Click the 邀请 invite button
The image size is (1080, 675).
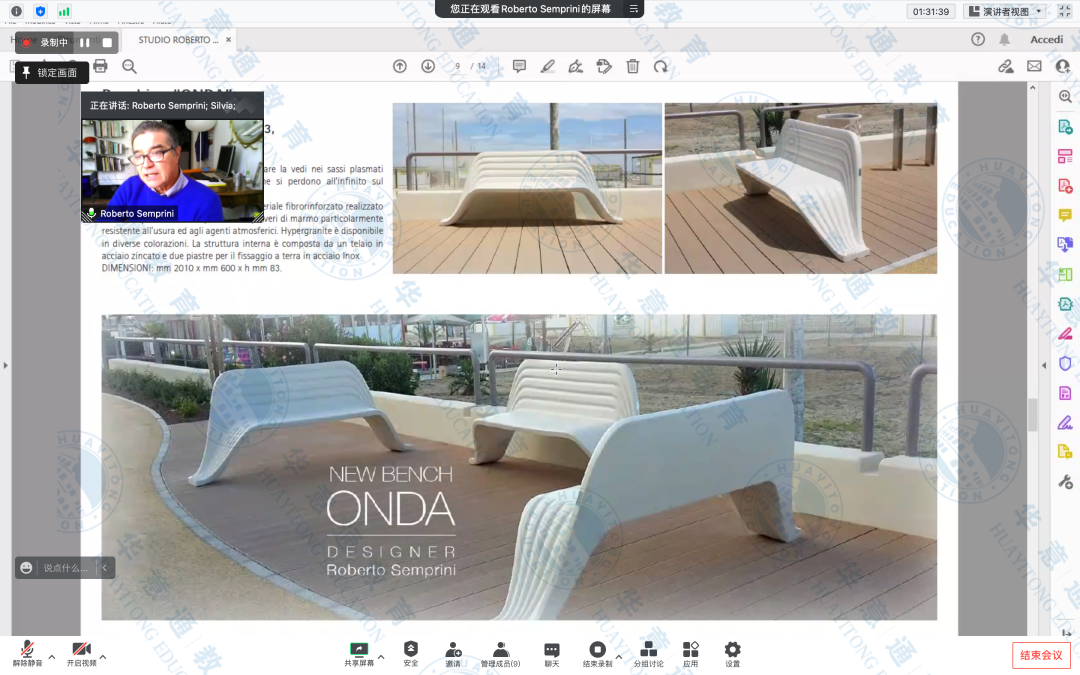pyautogui.click(x=453, y=654)
